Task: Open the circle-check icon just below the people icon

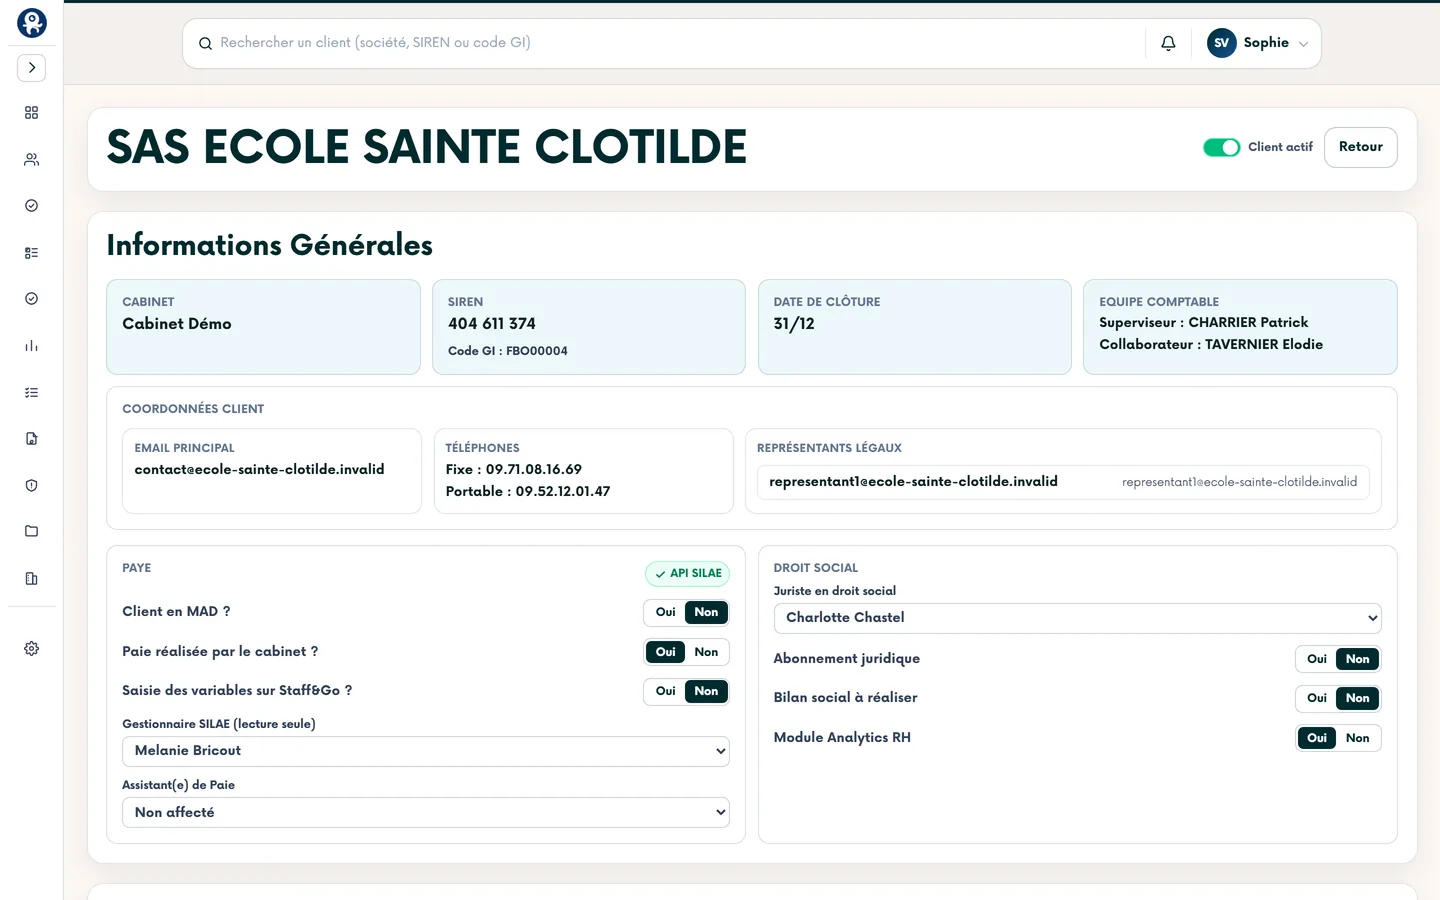Action: (32, 206)
